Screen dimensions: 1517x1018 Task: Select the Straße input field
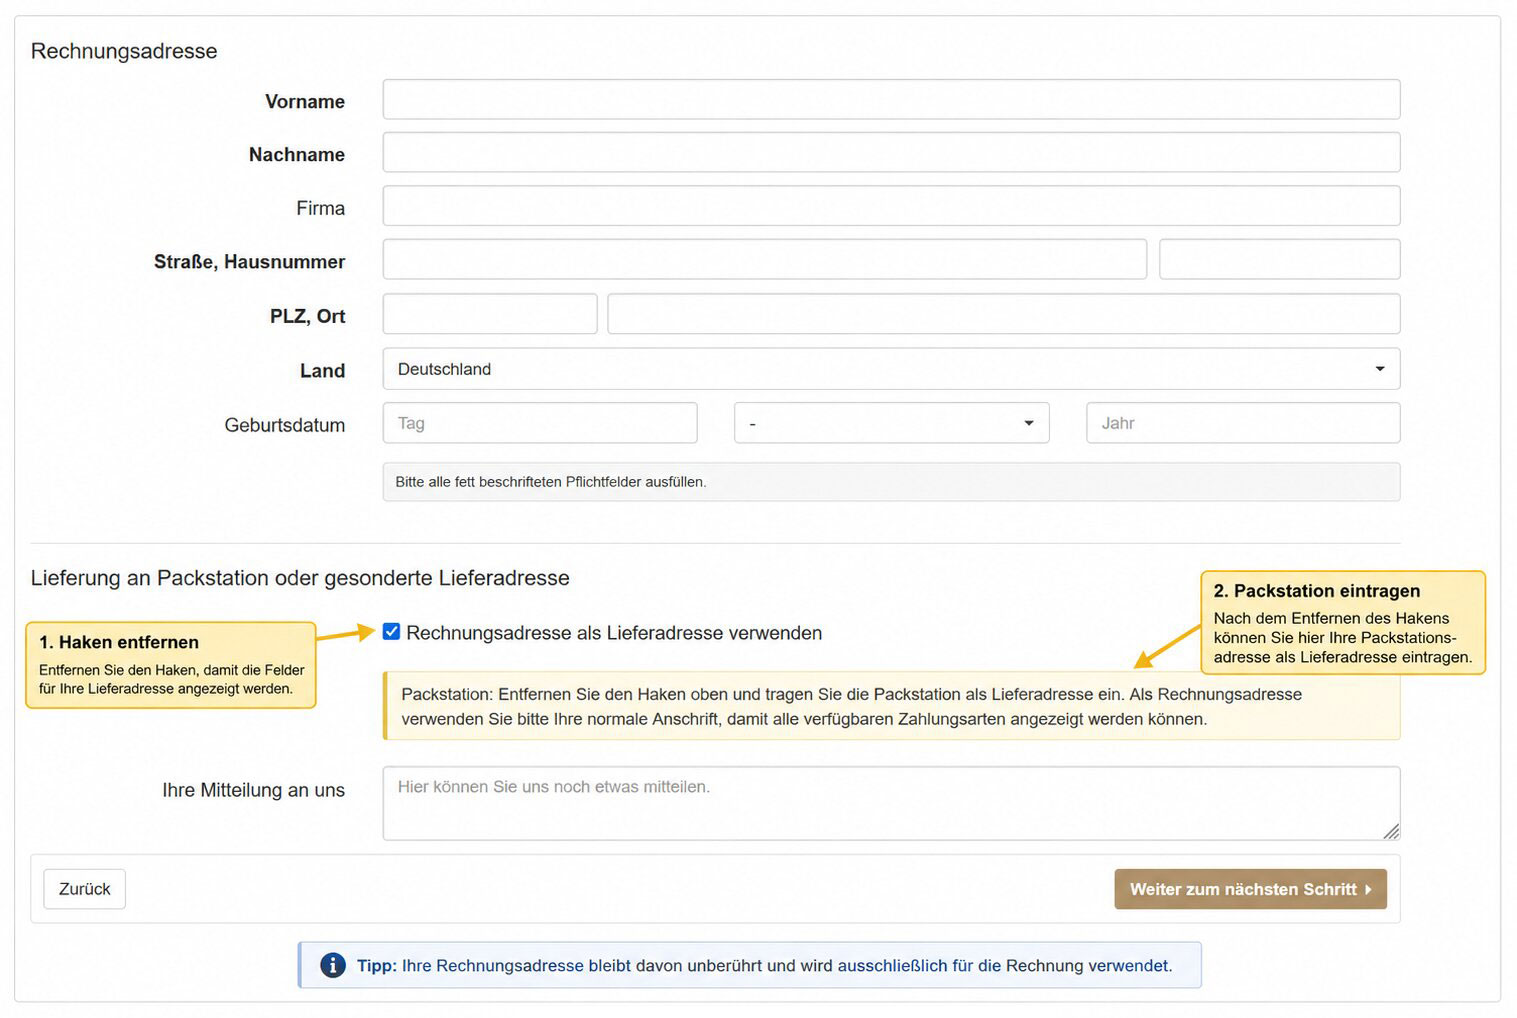pyautogui.click(x=764, y=259)
